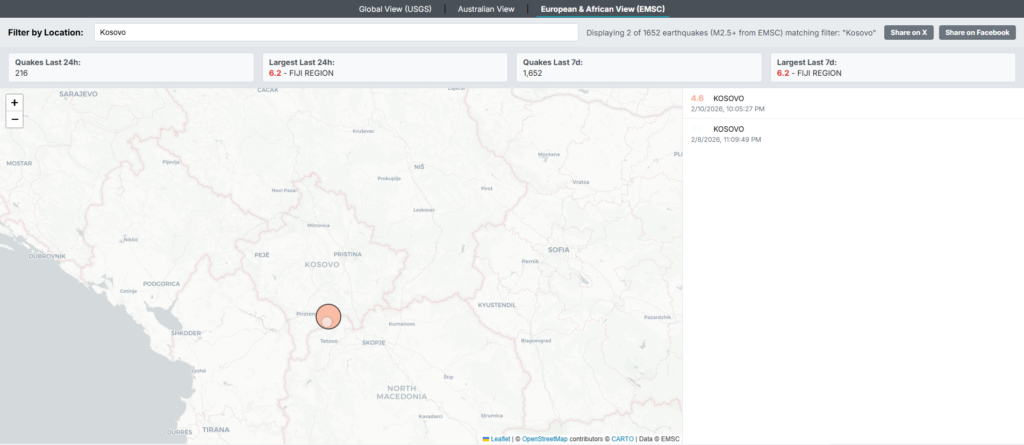Open the Leaflet attribution link
This screenshot has width=1024, height=445.
[x=501, y=439]
